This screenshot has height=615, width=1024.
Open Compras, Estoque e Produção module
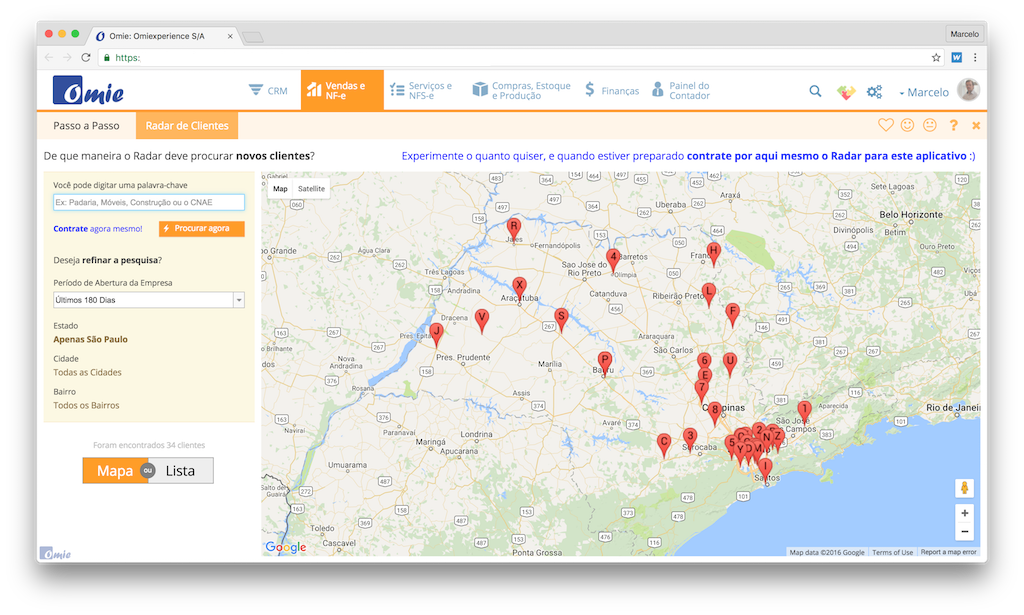point(522,91)
